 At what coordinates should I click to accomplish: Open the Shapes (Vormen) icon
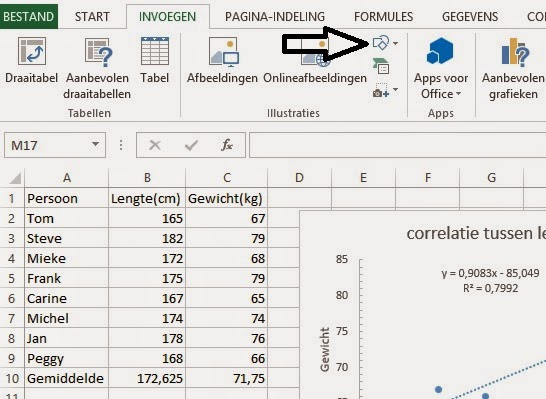(381, 43)
